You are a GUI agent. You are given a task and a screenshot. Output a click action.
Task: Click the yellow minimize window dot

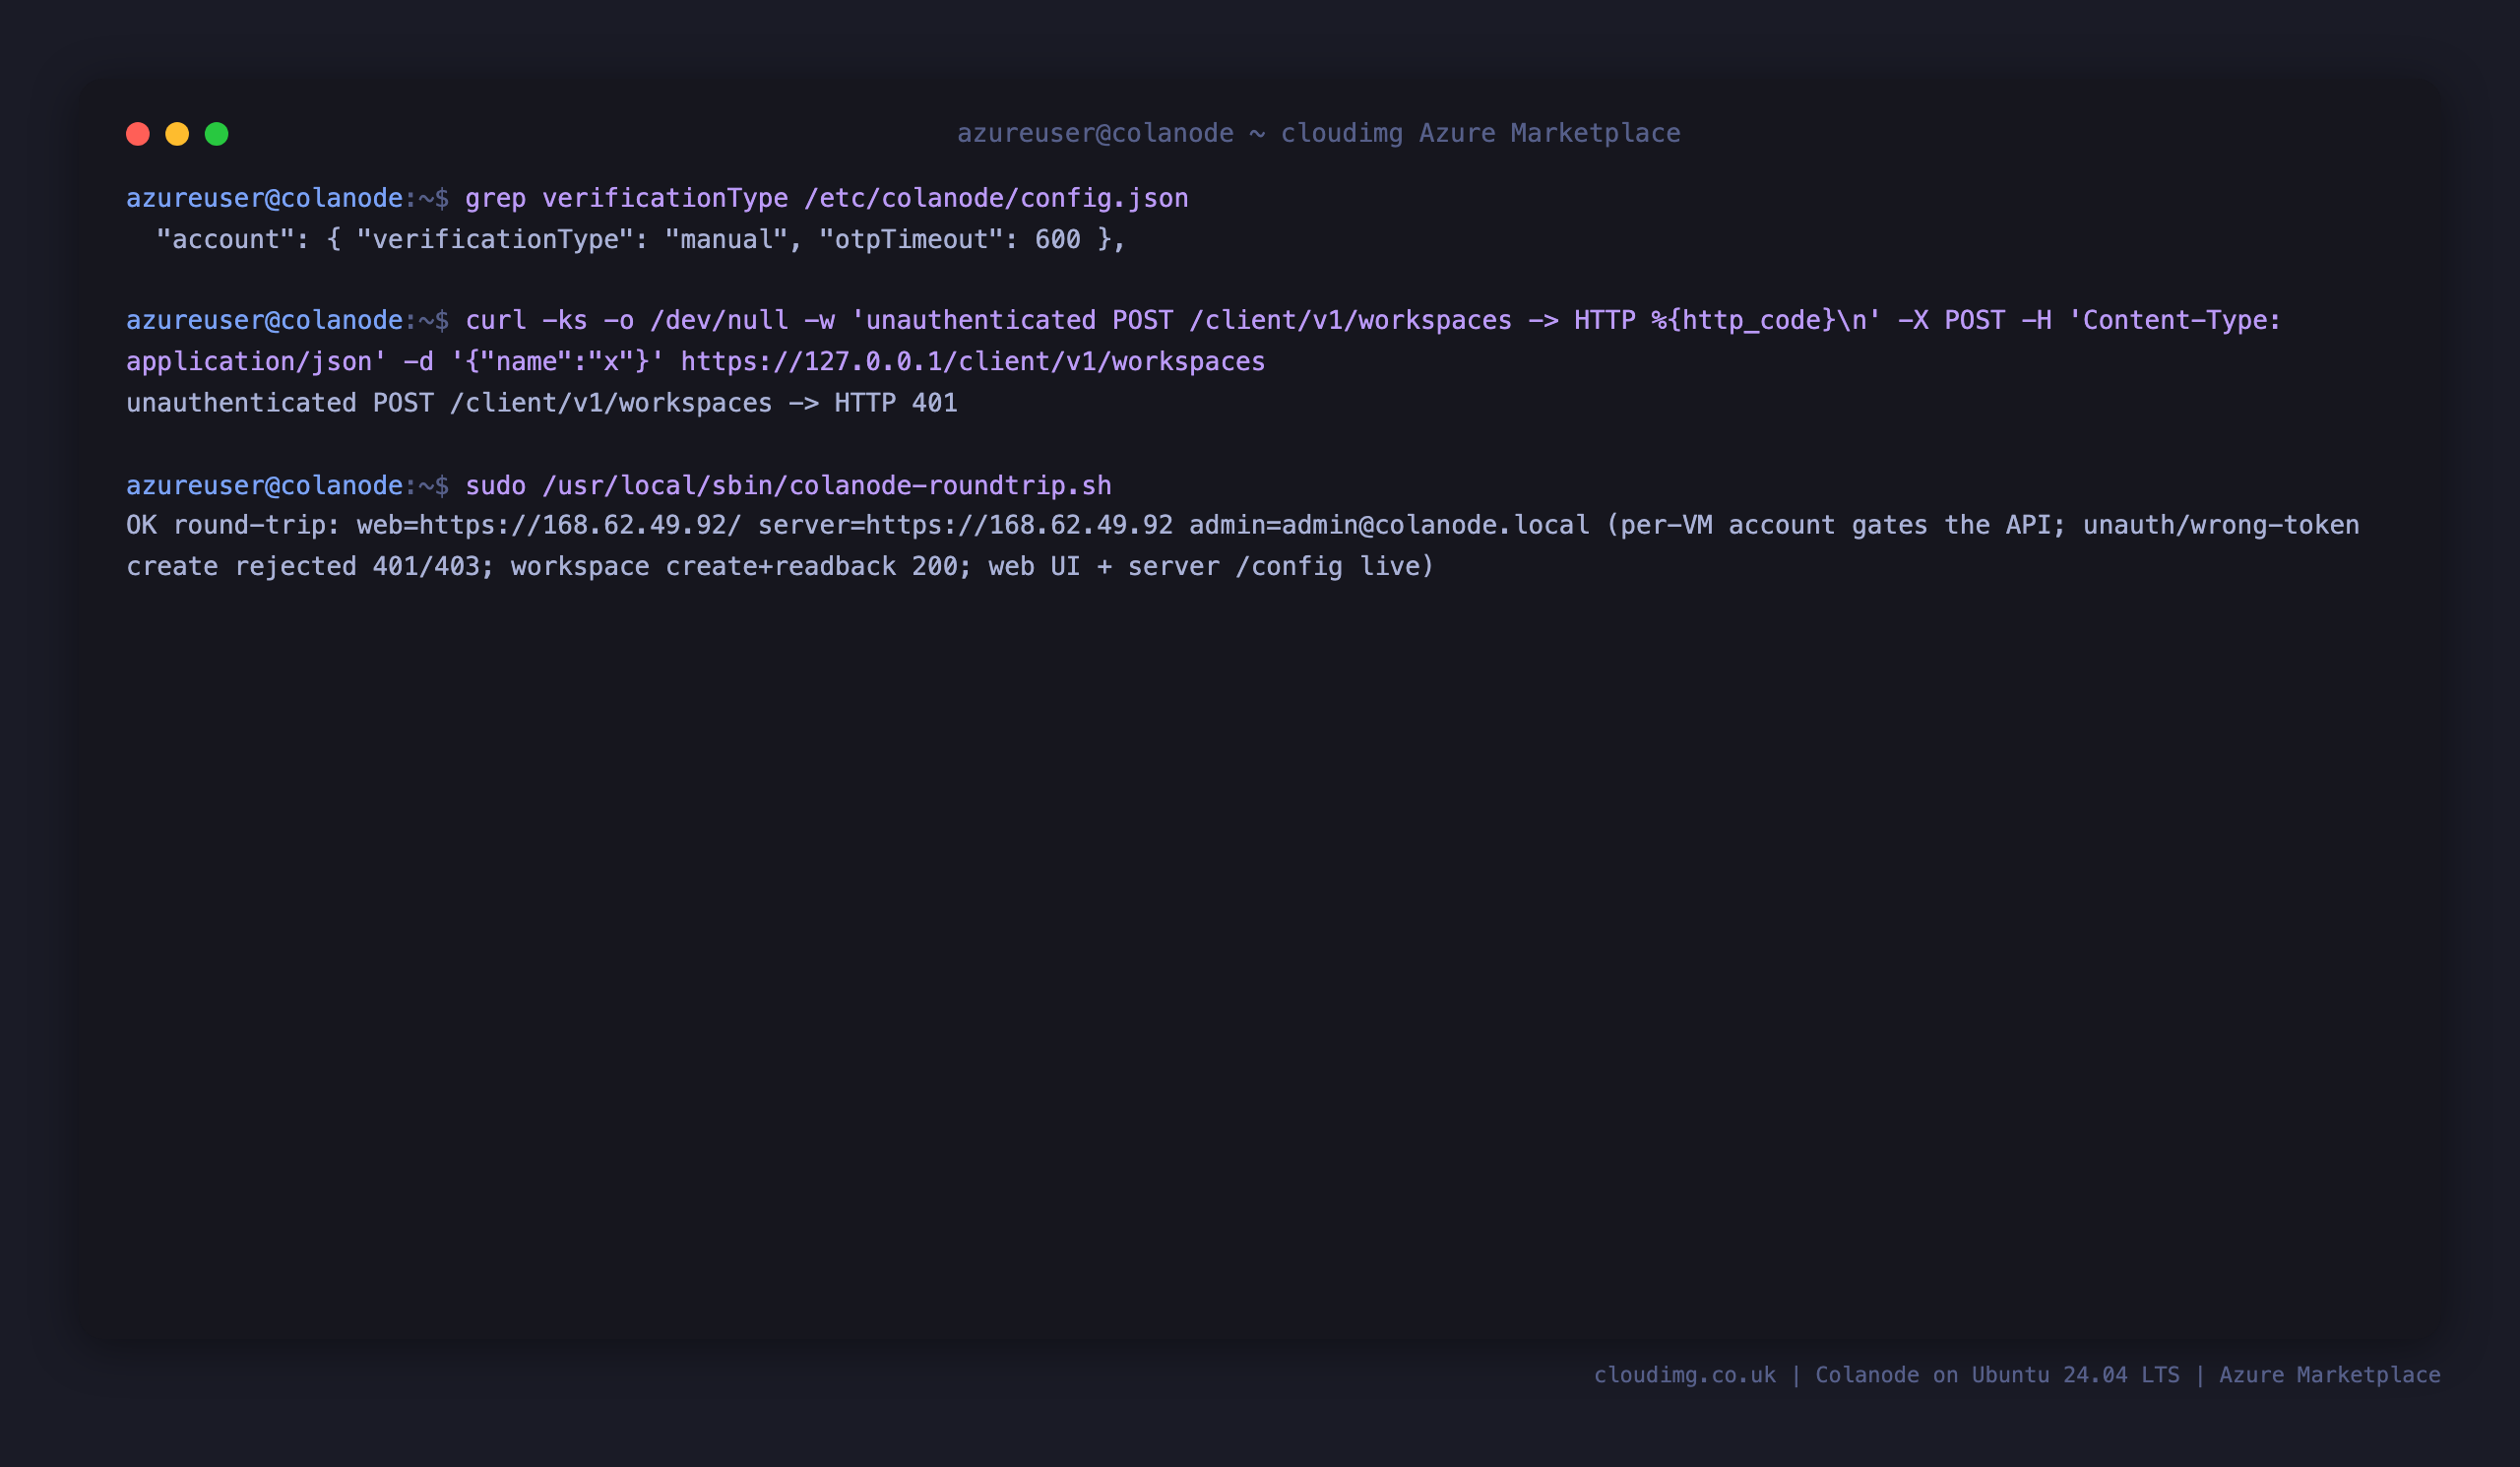click(x=177, y=134)
